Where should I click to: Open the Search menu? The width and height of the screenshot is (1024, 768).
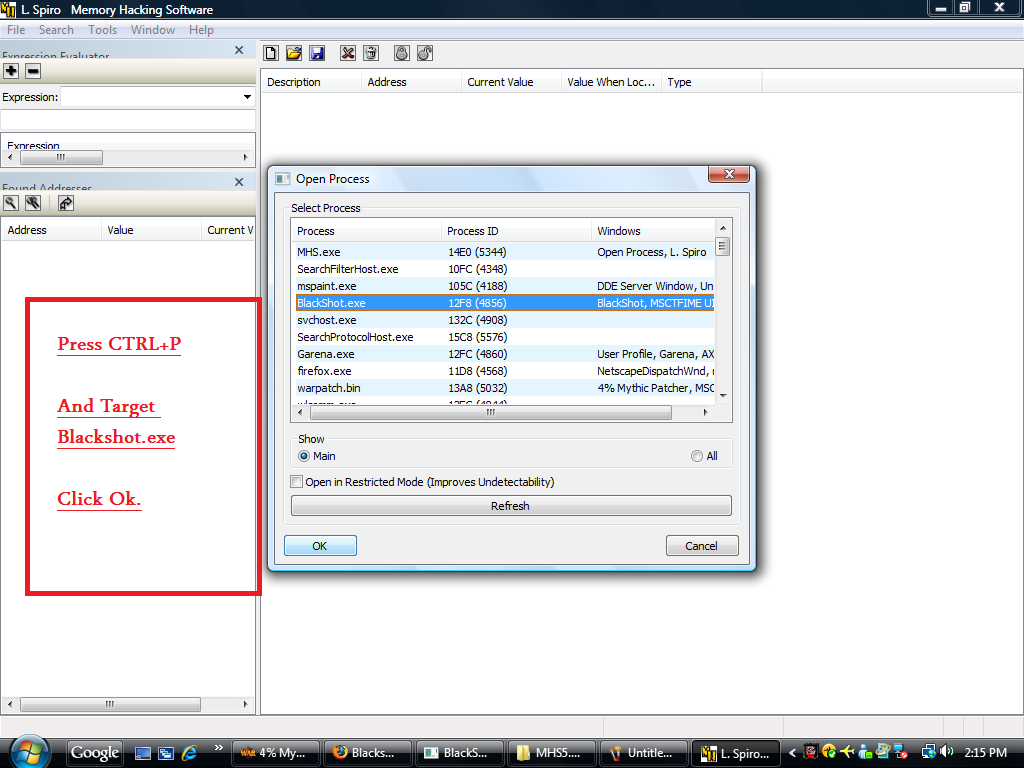coord(56,30)
